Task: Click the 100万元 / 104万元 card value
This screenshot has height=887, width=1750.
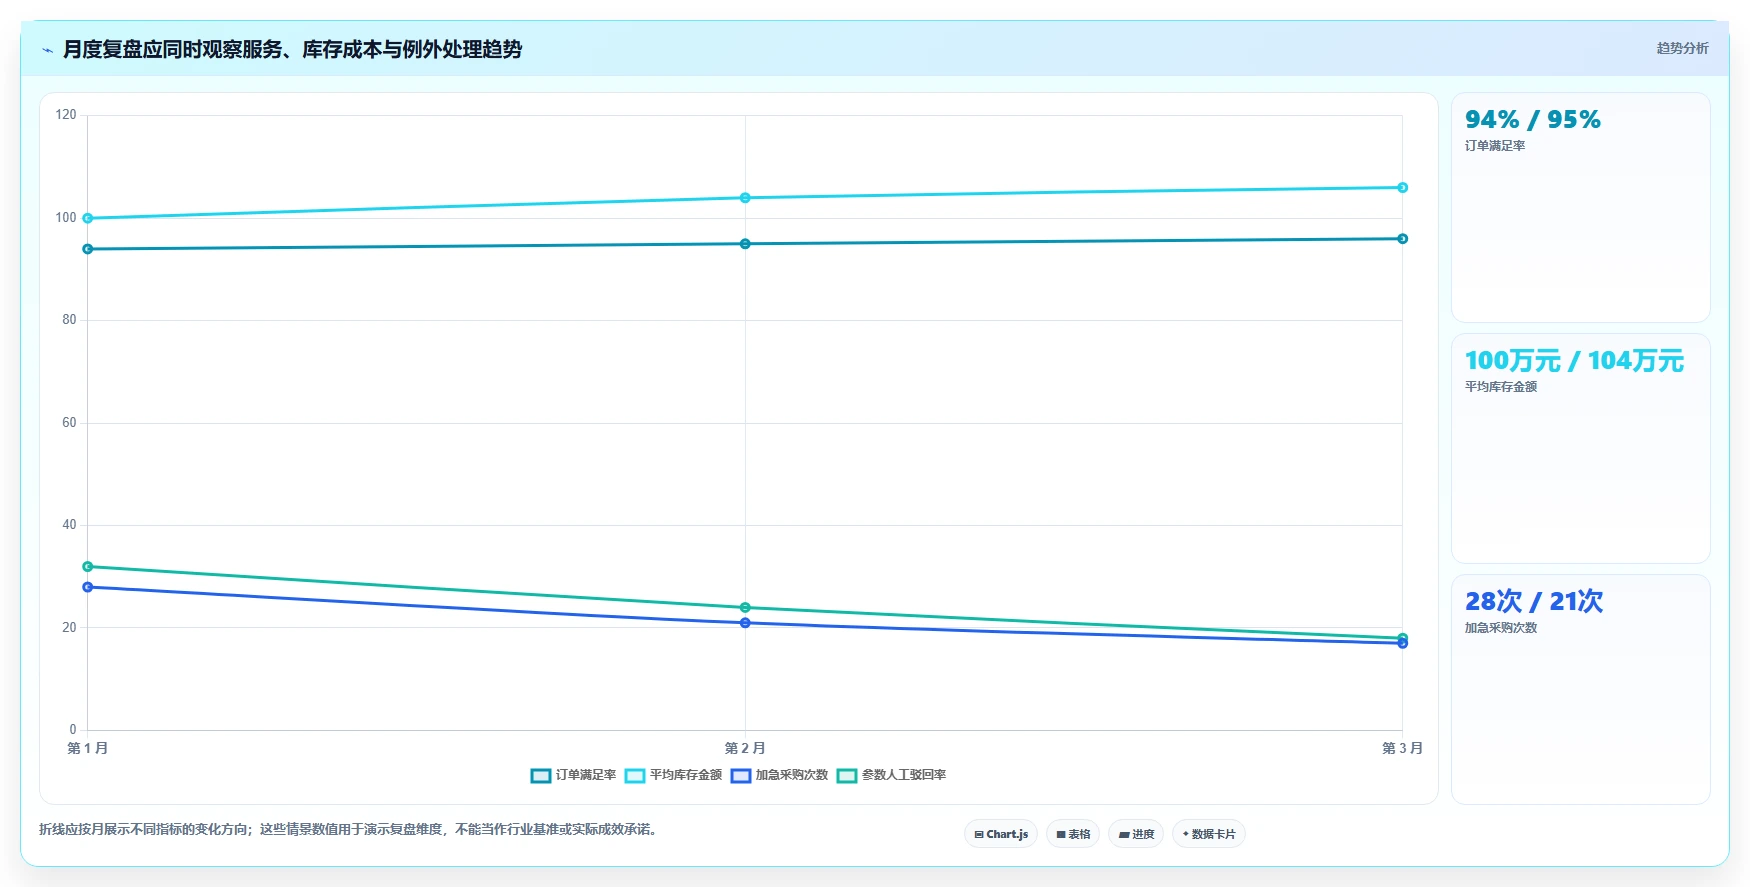Action: (x=1574, y=361)
